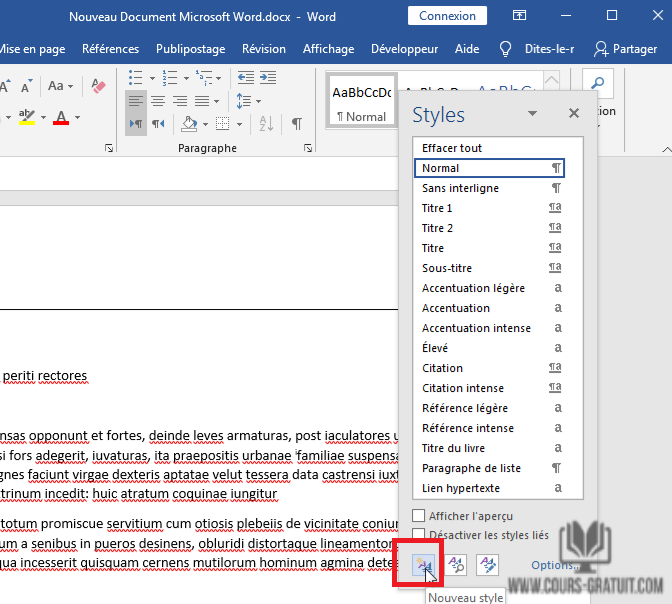Open the Mise en page tab
This screenshot has width=672, height=604.
click(33, 49)
